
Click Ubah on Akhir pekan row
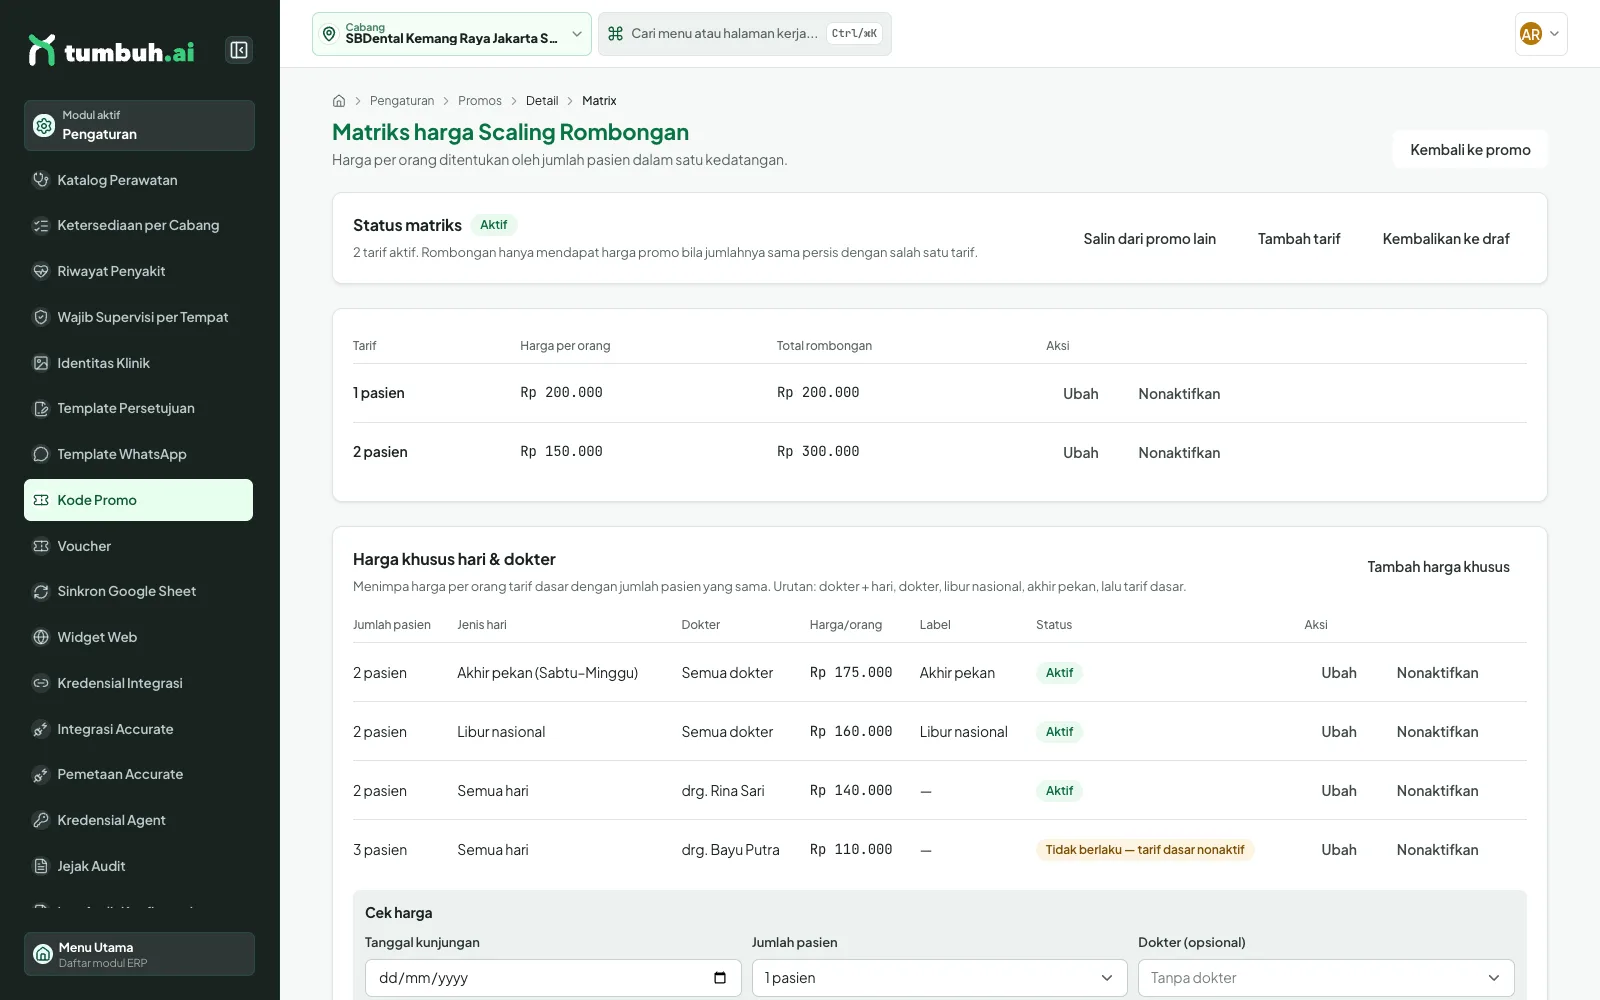1338,673
